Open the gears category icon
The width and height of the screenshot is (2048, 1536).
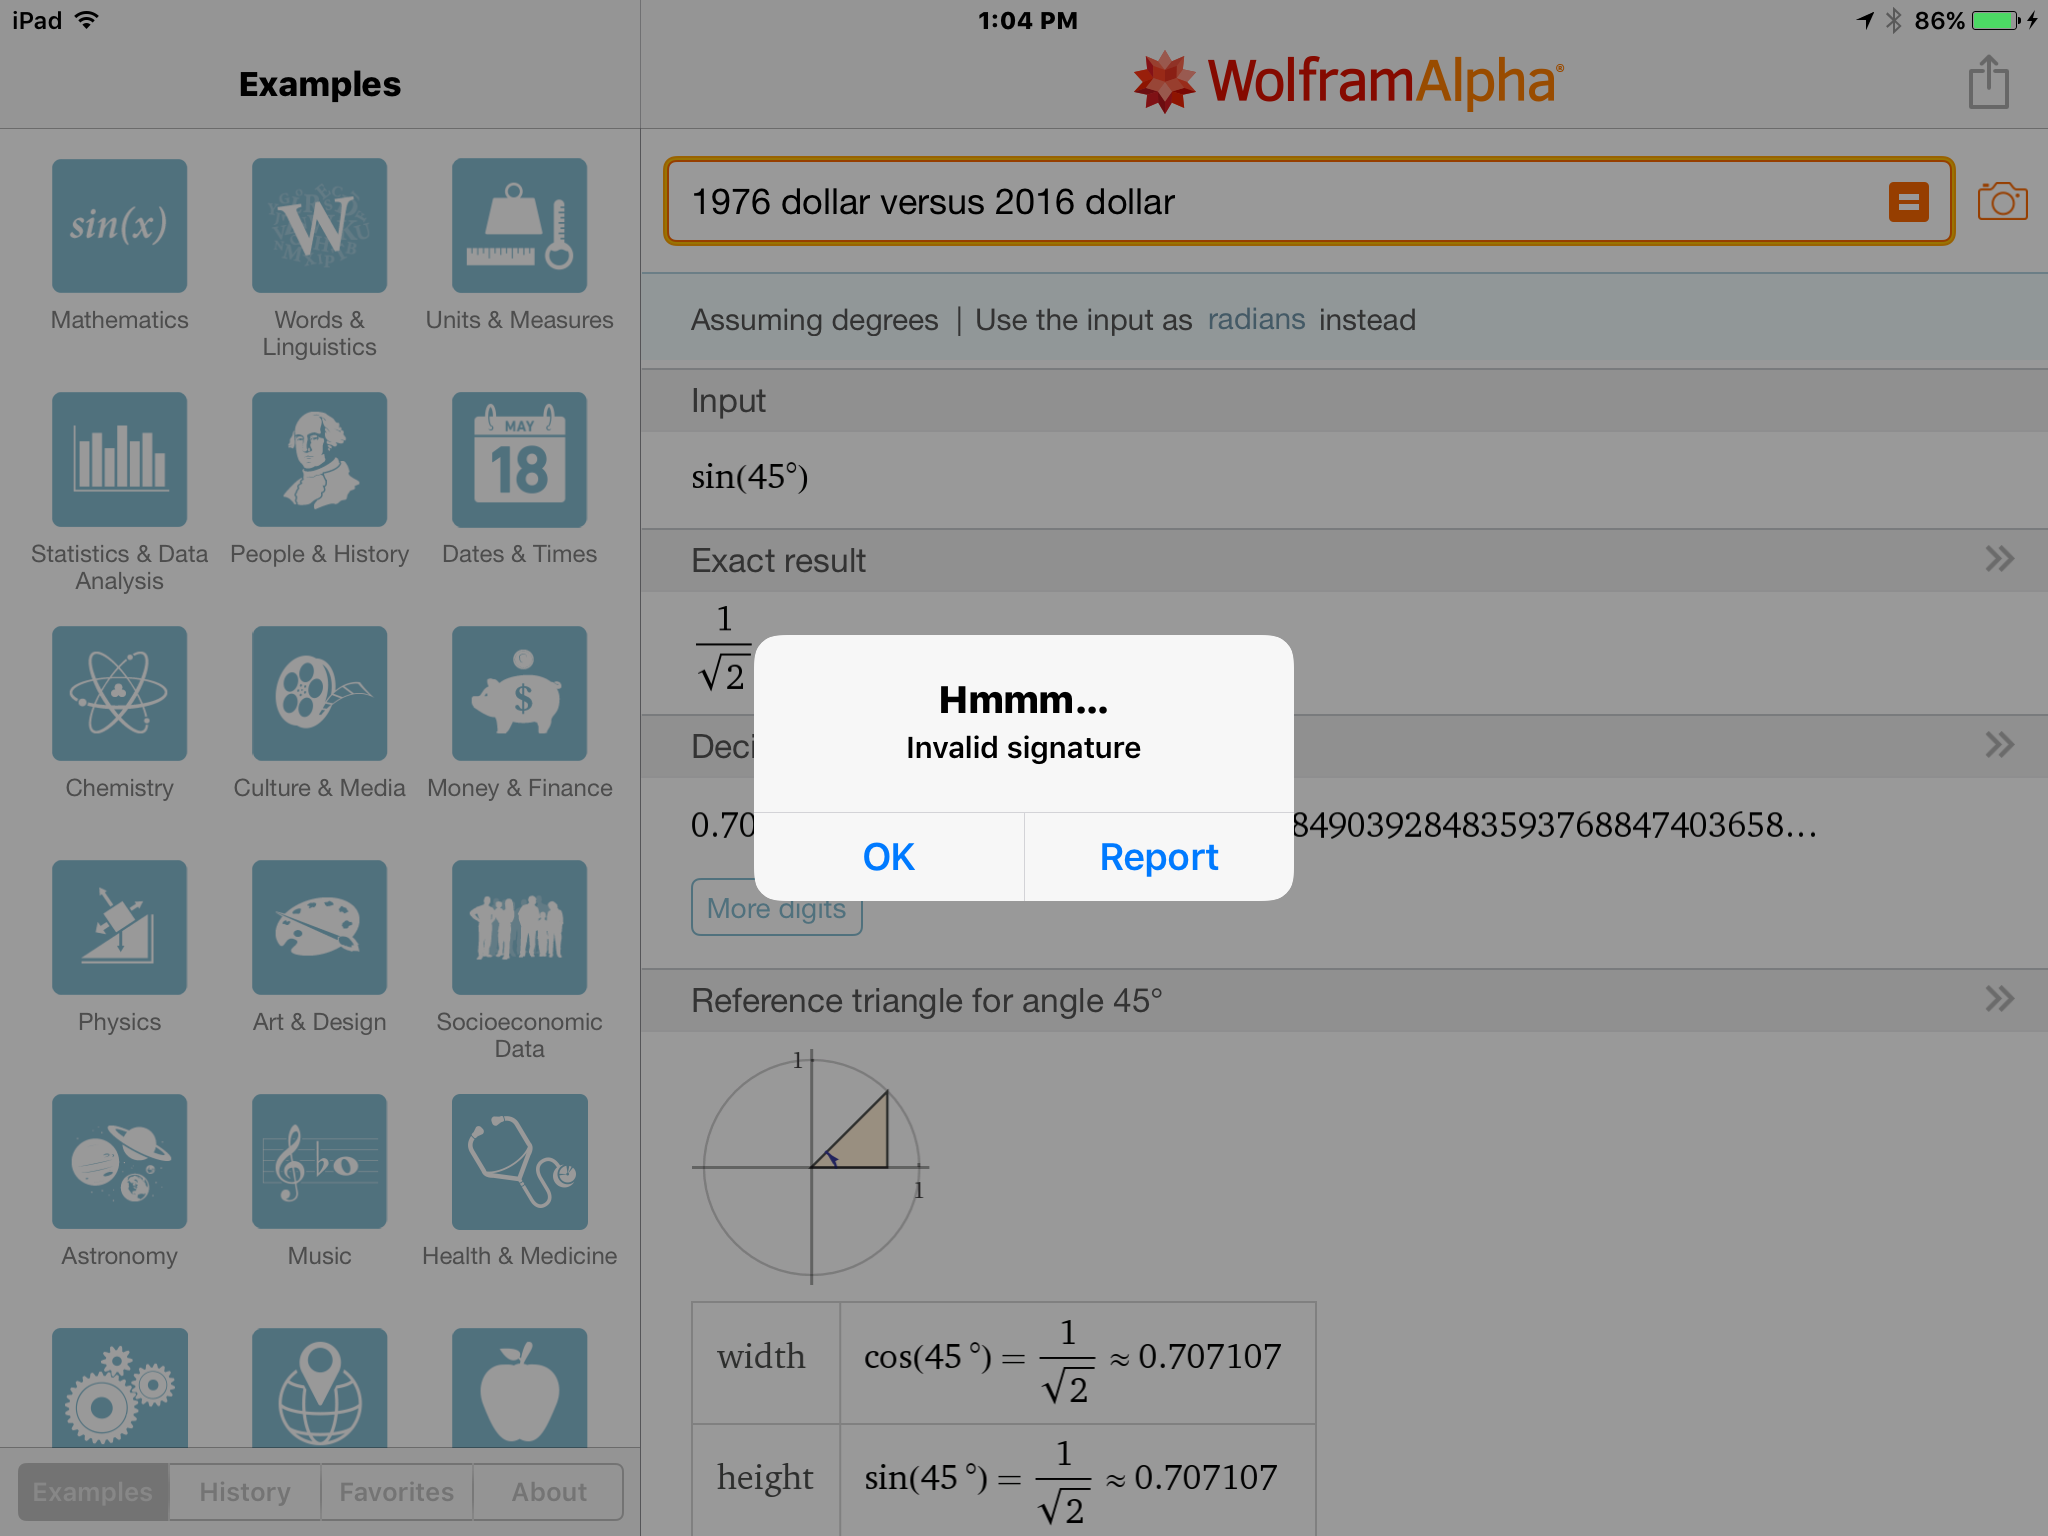coord(119,1388)
